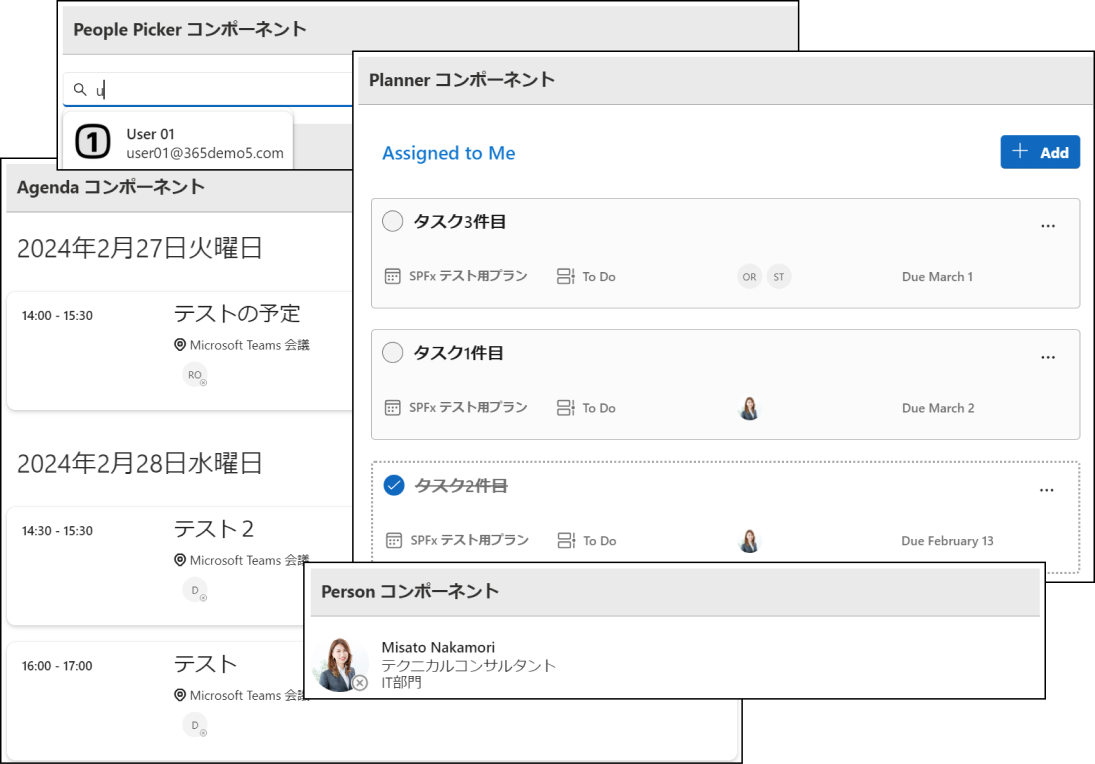The width and height of the screenshot is (1095, 764).
Task: Click To Do bucket label on タスク1件目
Action: click(x=599, y=408)
